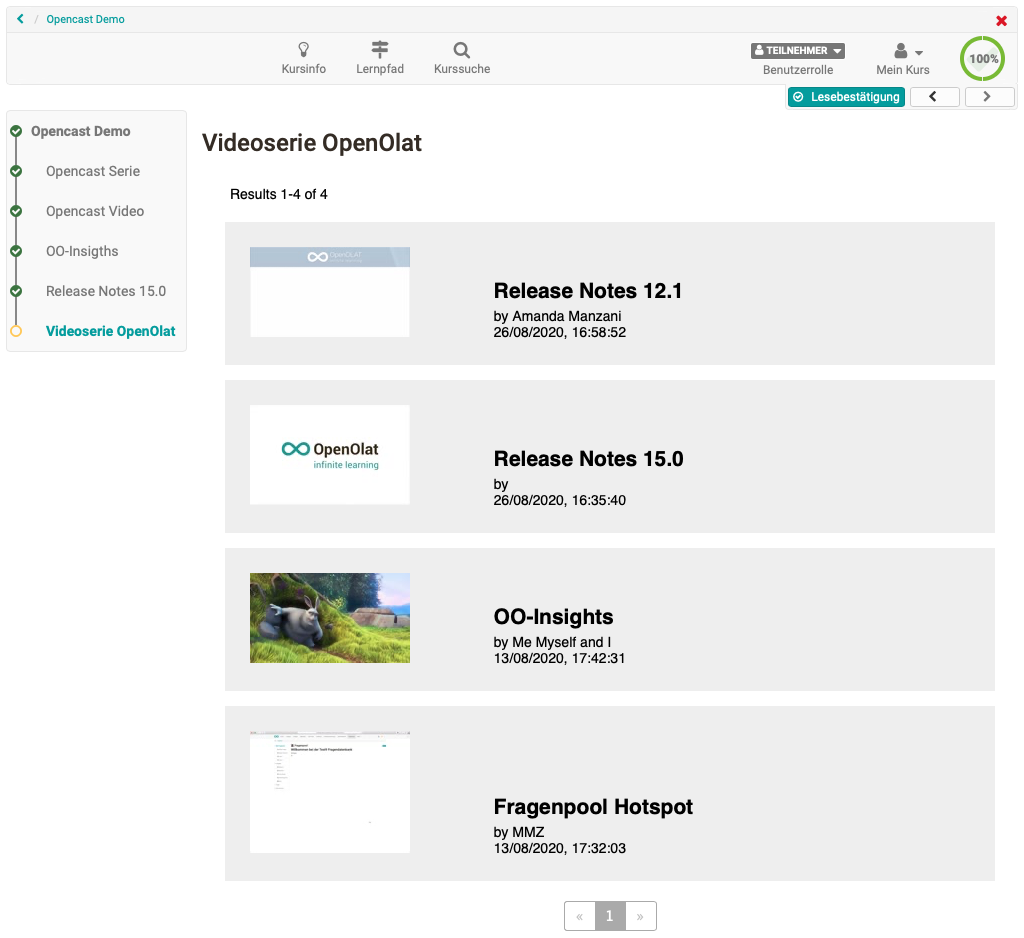This screenshot has width=1024, height=938.
Task: Open Kursinfo lightbulb icon
Action: 303,50
